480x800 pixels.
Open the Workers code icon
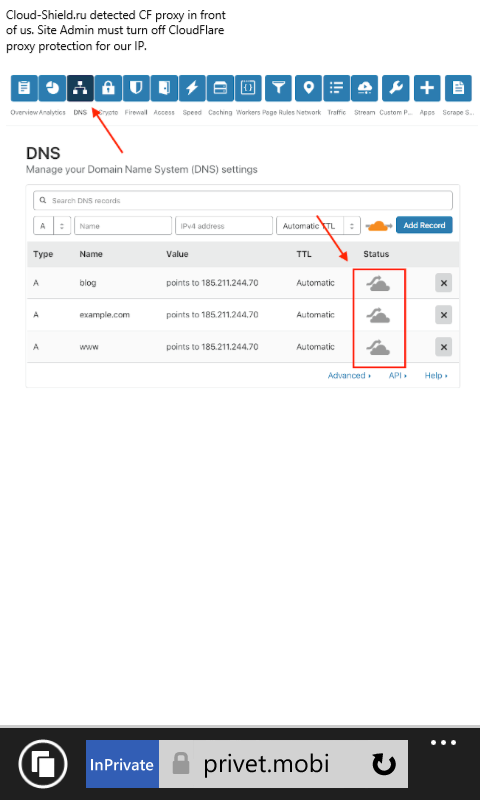pyautogui.click(x=248, y=88)
